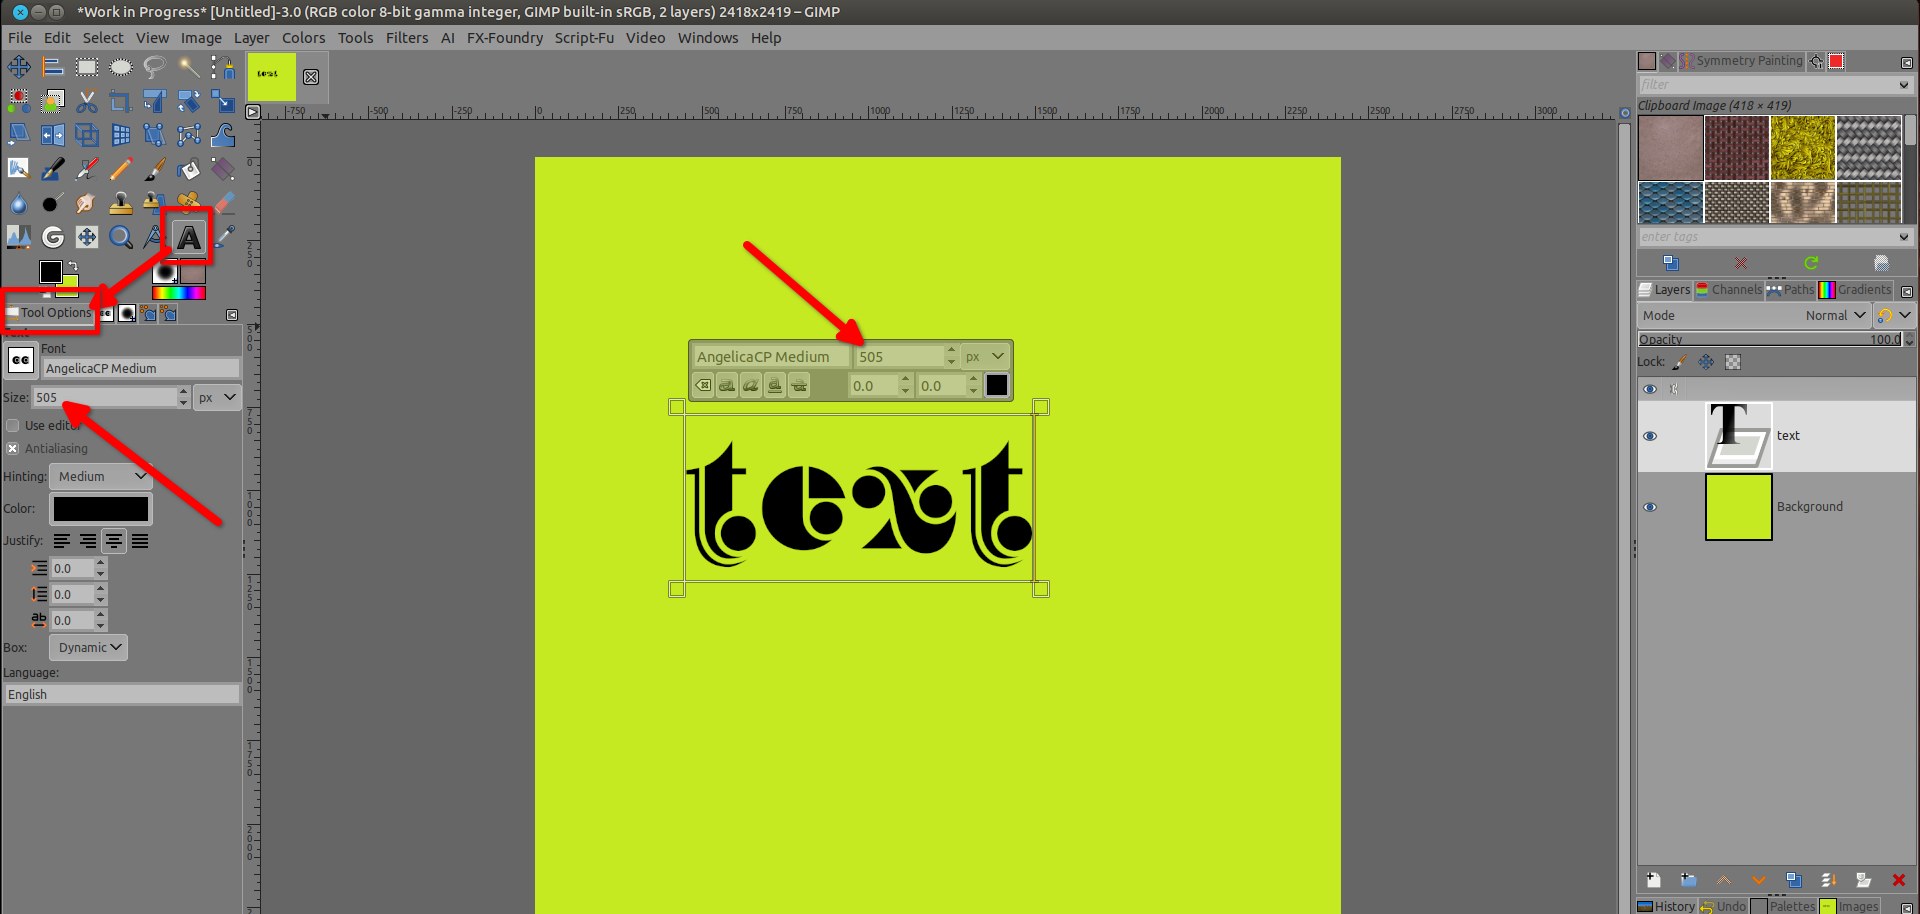Select the Scissors Select tool
Screen dimensions: 1920x914
pyautogui.click(x=87, y=101)
